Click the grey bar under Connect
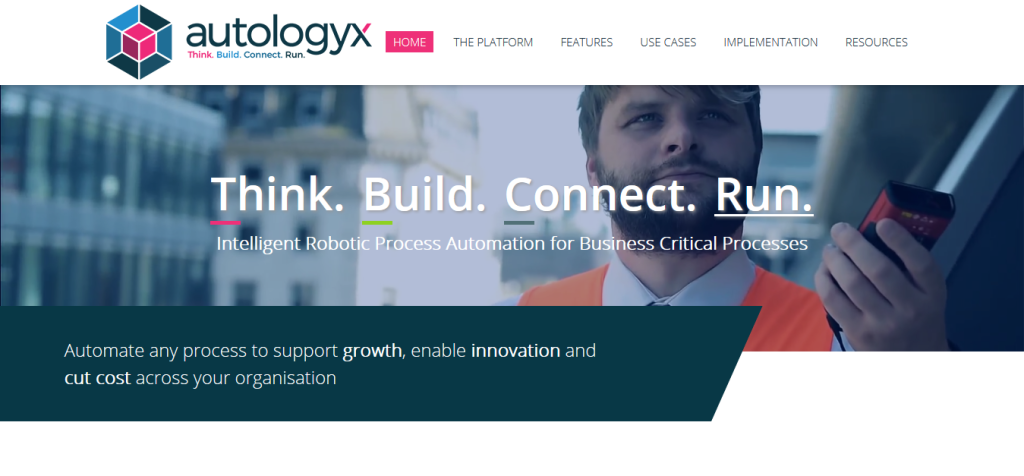Screen dimensions: 1024x476 point(519,223)
